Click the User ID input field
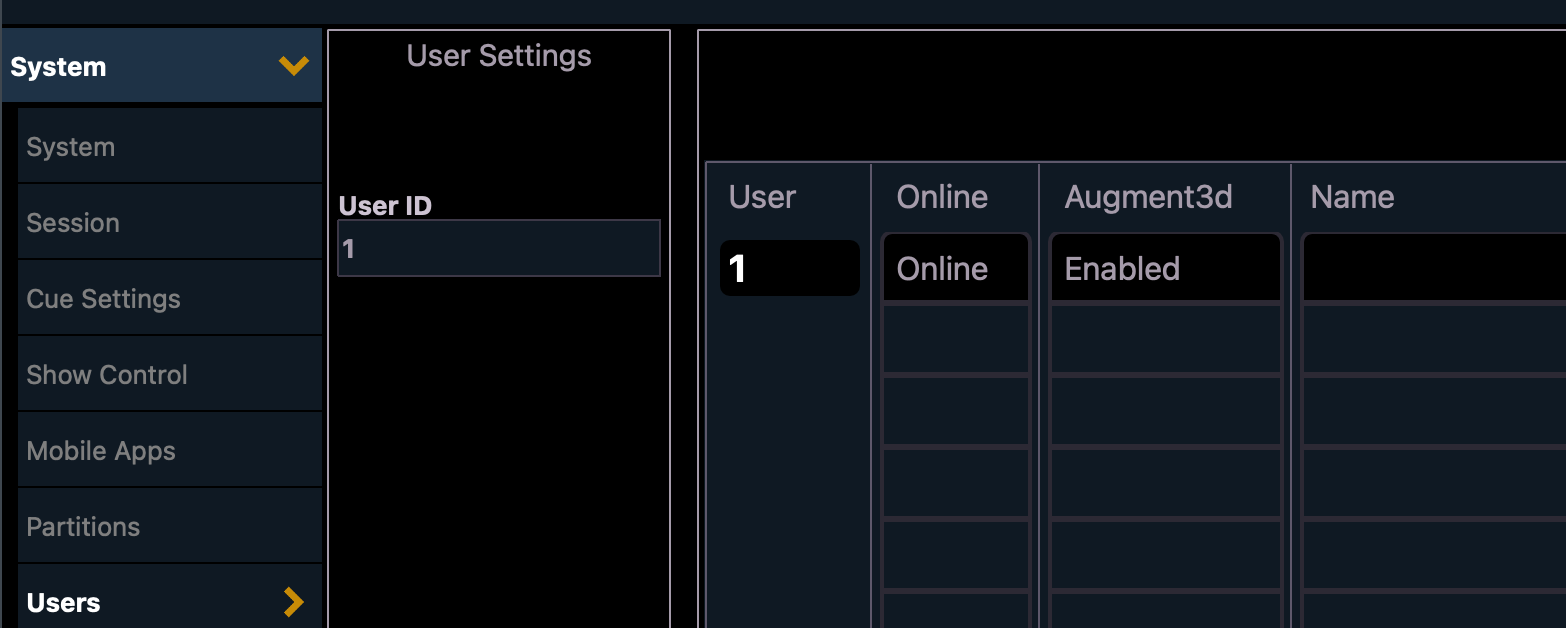Screen dimensions: 1566x628 pos(497,248)
